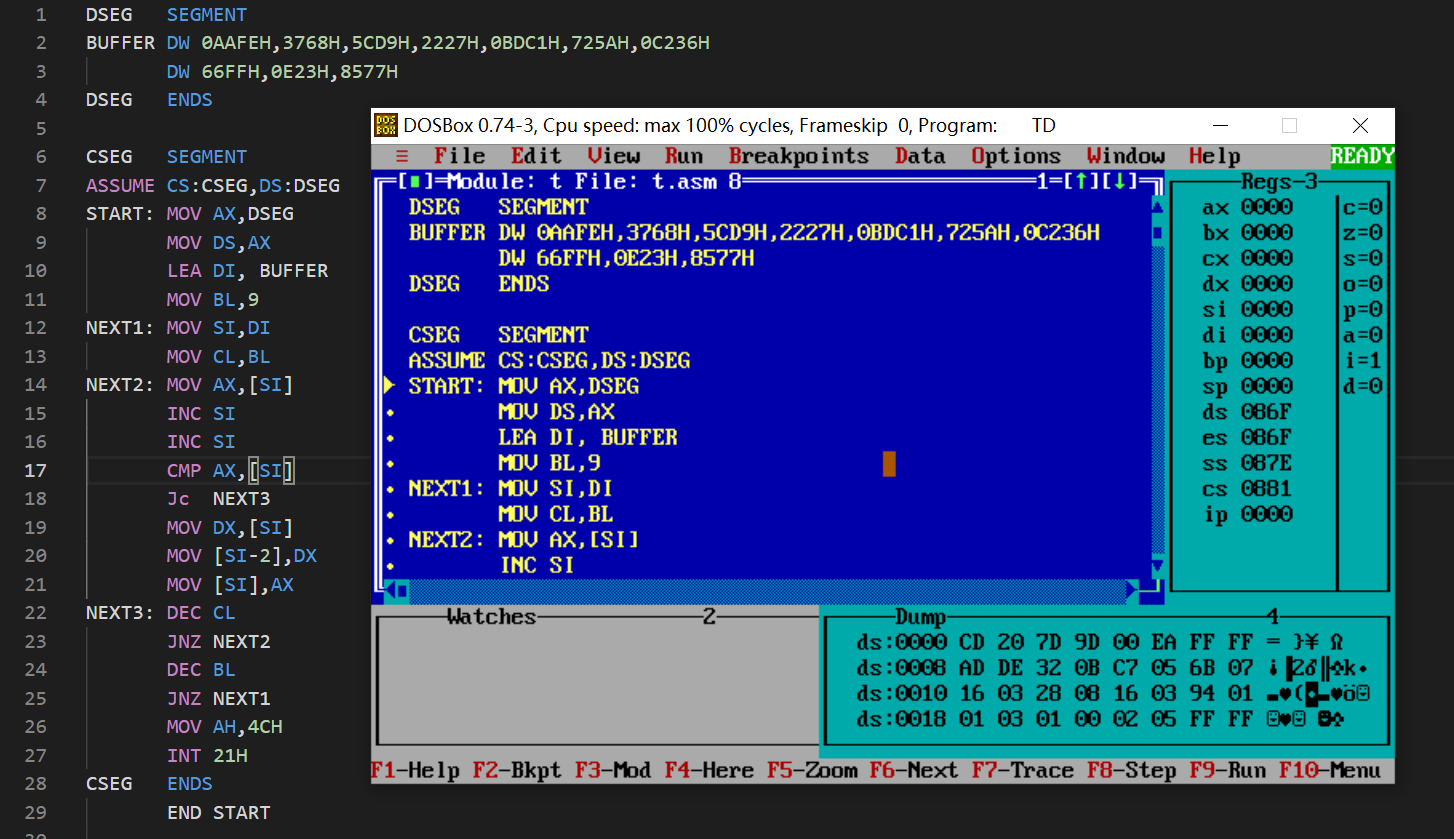Screen dimensions: 1454x839
Task: Click the Watches pane title
Action: point(492,617)
